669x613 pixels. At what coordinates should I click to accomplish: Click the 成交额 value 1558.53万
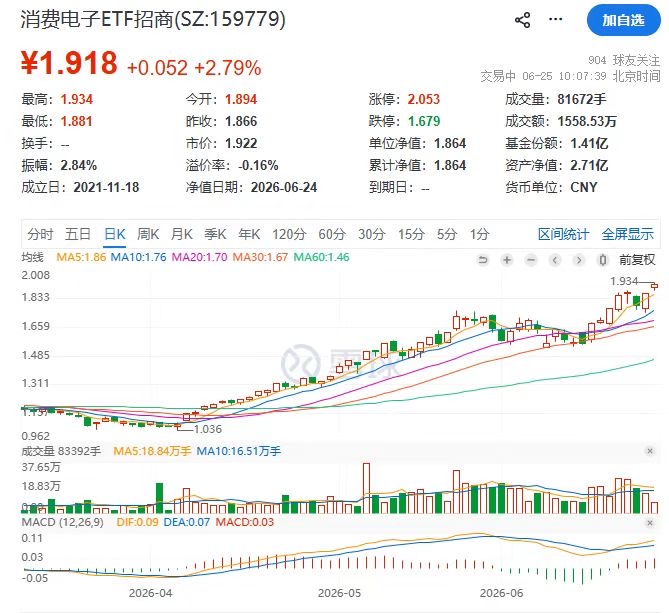[x=587, y=122]
